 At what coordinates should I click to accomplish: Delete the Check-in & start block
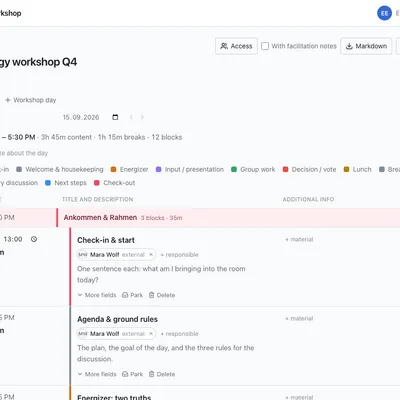coord(162,295)
